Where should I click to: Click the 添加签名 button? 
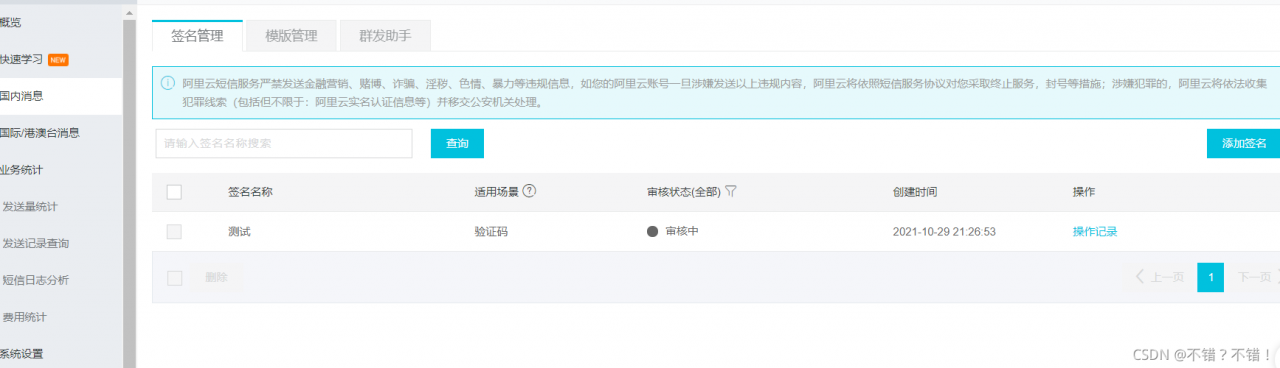(x=1243, y=143)
